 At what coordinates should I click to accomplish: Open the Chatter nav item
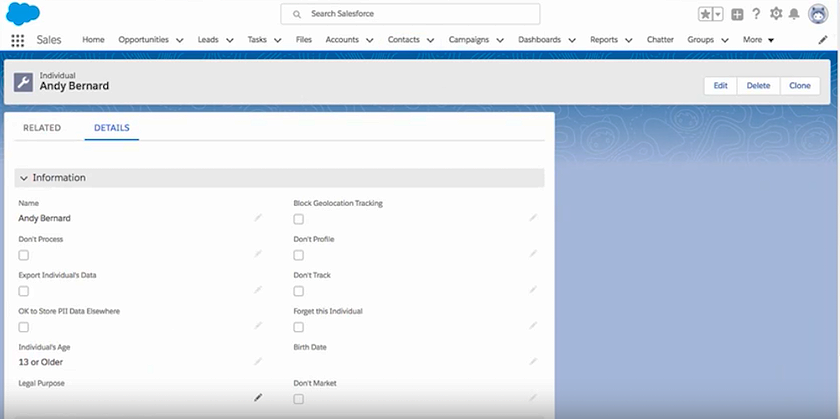point(660,40)
